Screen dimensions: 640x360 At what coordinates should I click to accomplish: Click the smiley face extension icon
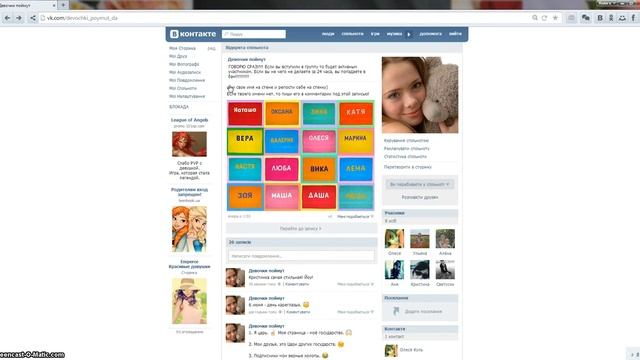coord(622,18)
